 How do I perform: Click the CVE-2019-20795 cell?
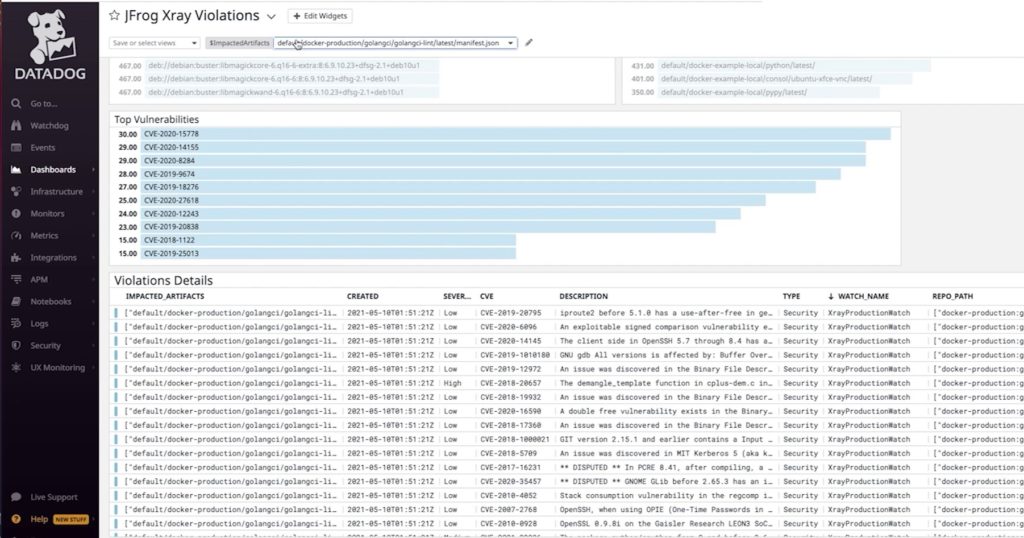coord(511,313)
